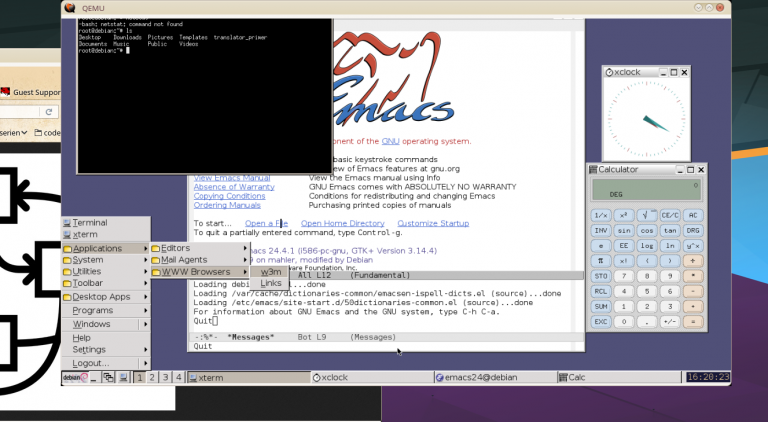Viewport: 768px width, 422px height.
Task: Expand the Mail Agents submenu
Action: tap(200, 260)
